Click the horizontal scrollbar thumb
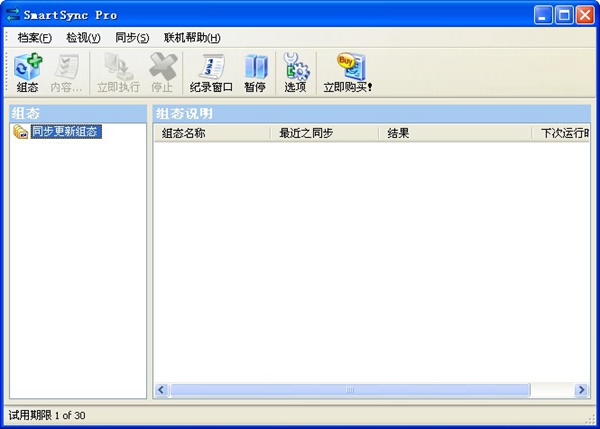The height and width of the screenshot is (429, 600). pyautogui.click(x=350, y=390)
